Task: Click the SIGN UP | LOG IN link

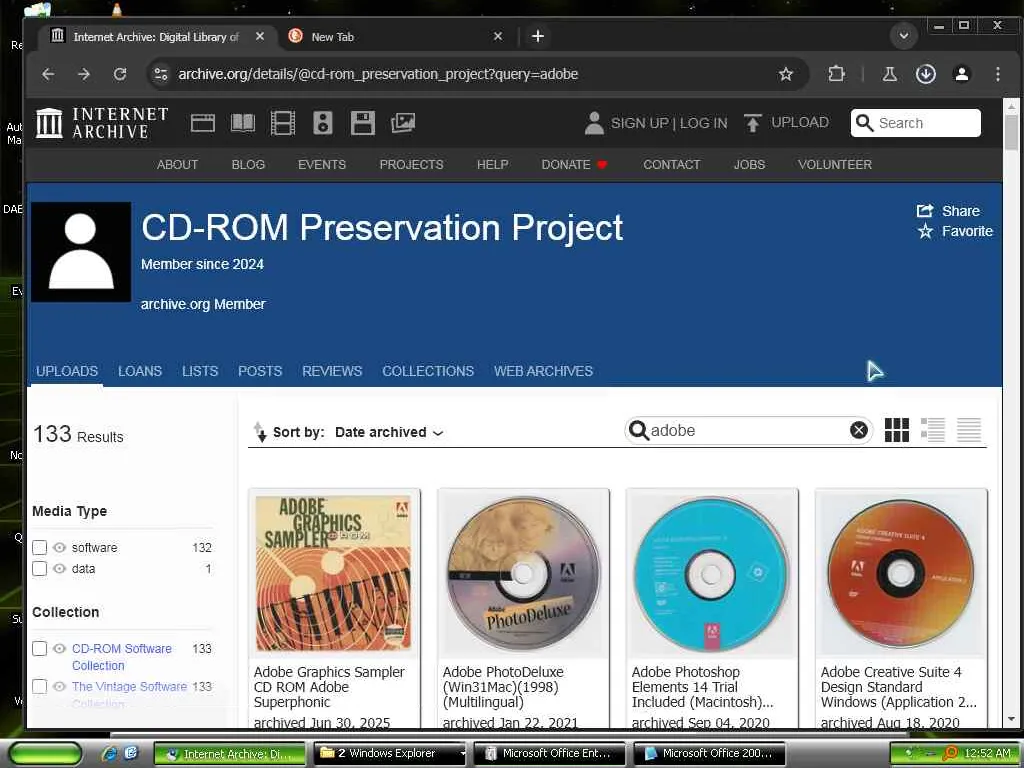Action: coord(669,123)
